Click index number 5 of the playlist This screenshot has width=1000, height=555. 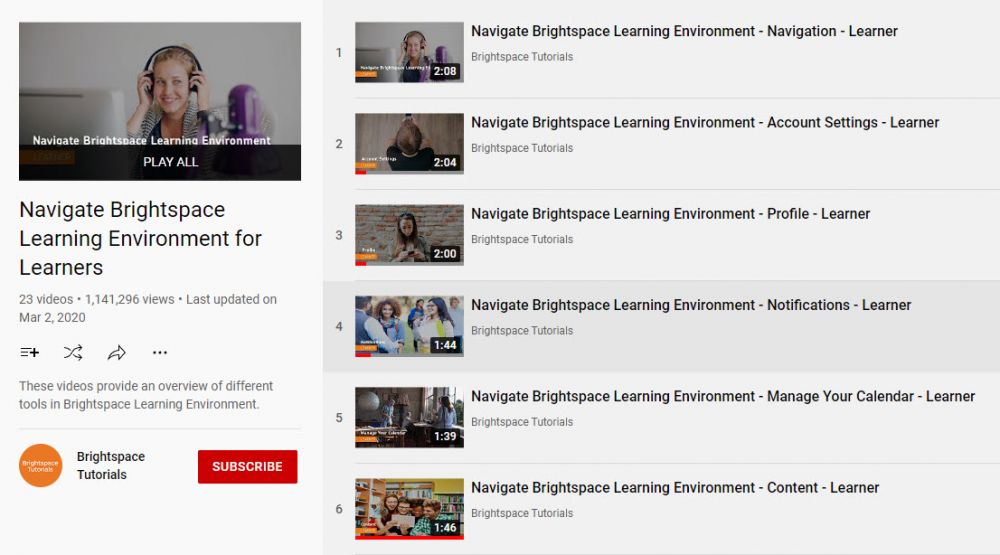[x=339, y=417]
